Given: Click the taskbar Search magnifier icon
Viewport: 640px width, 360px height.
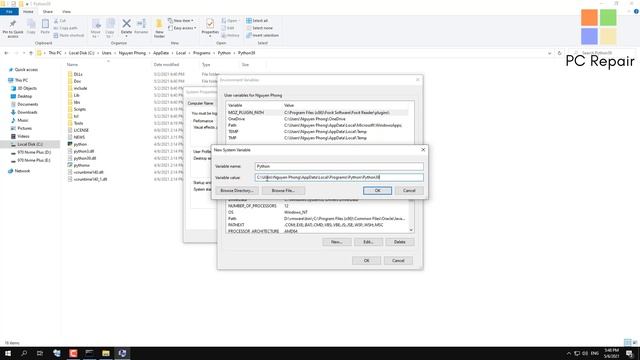Looking at the screenshot, I should point(24,353).
